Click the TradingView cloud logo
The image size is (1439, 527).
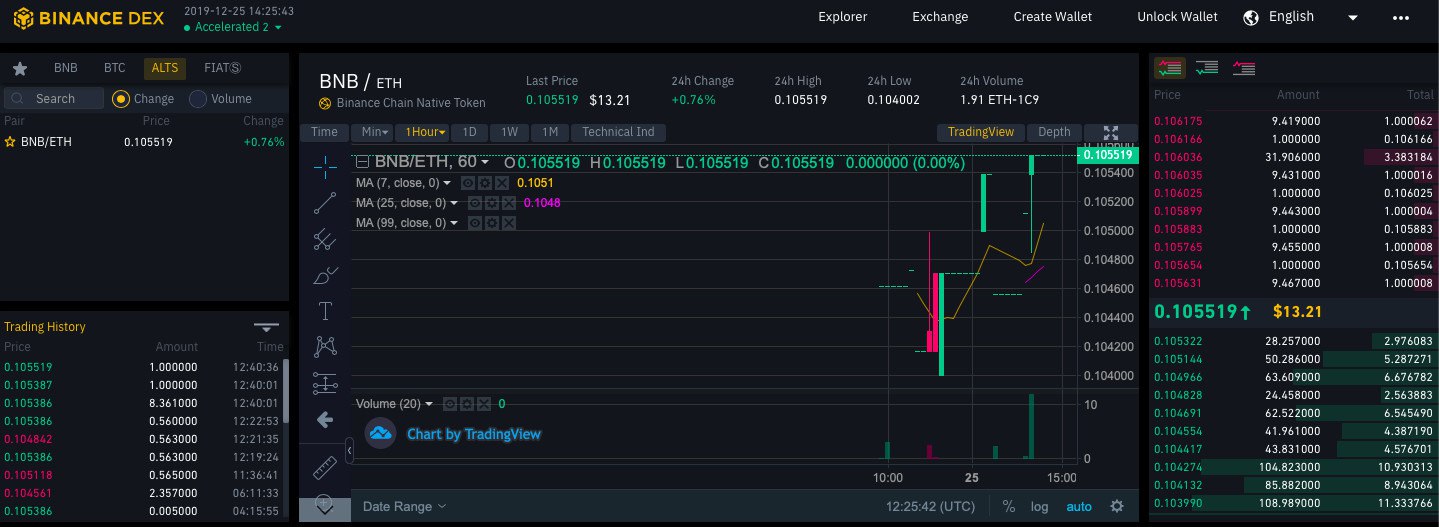pyautogui.click(x=380, y=434)
